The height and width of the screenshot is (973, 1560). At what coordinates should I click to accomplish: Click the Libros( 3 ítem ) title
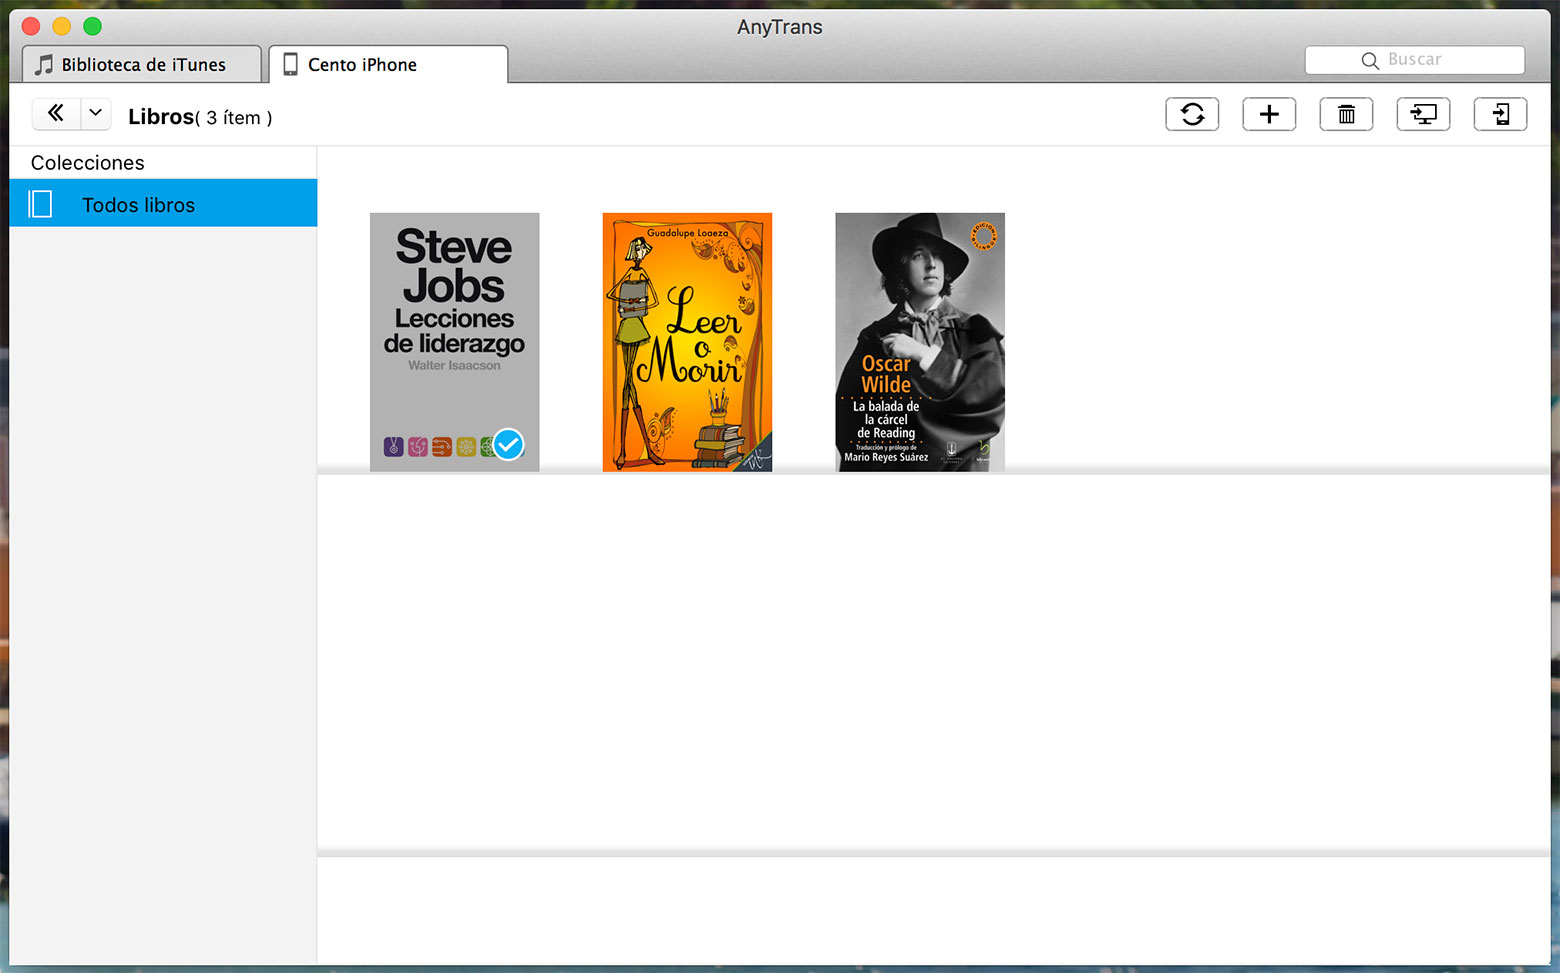(x=200, y=117)
